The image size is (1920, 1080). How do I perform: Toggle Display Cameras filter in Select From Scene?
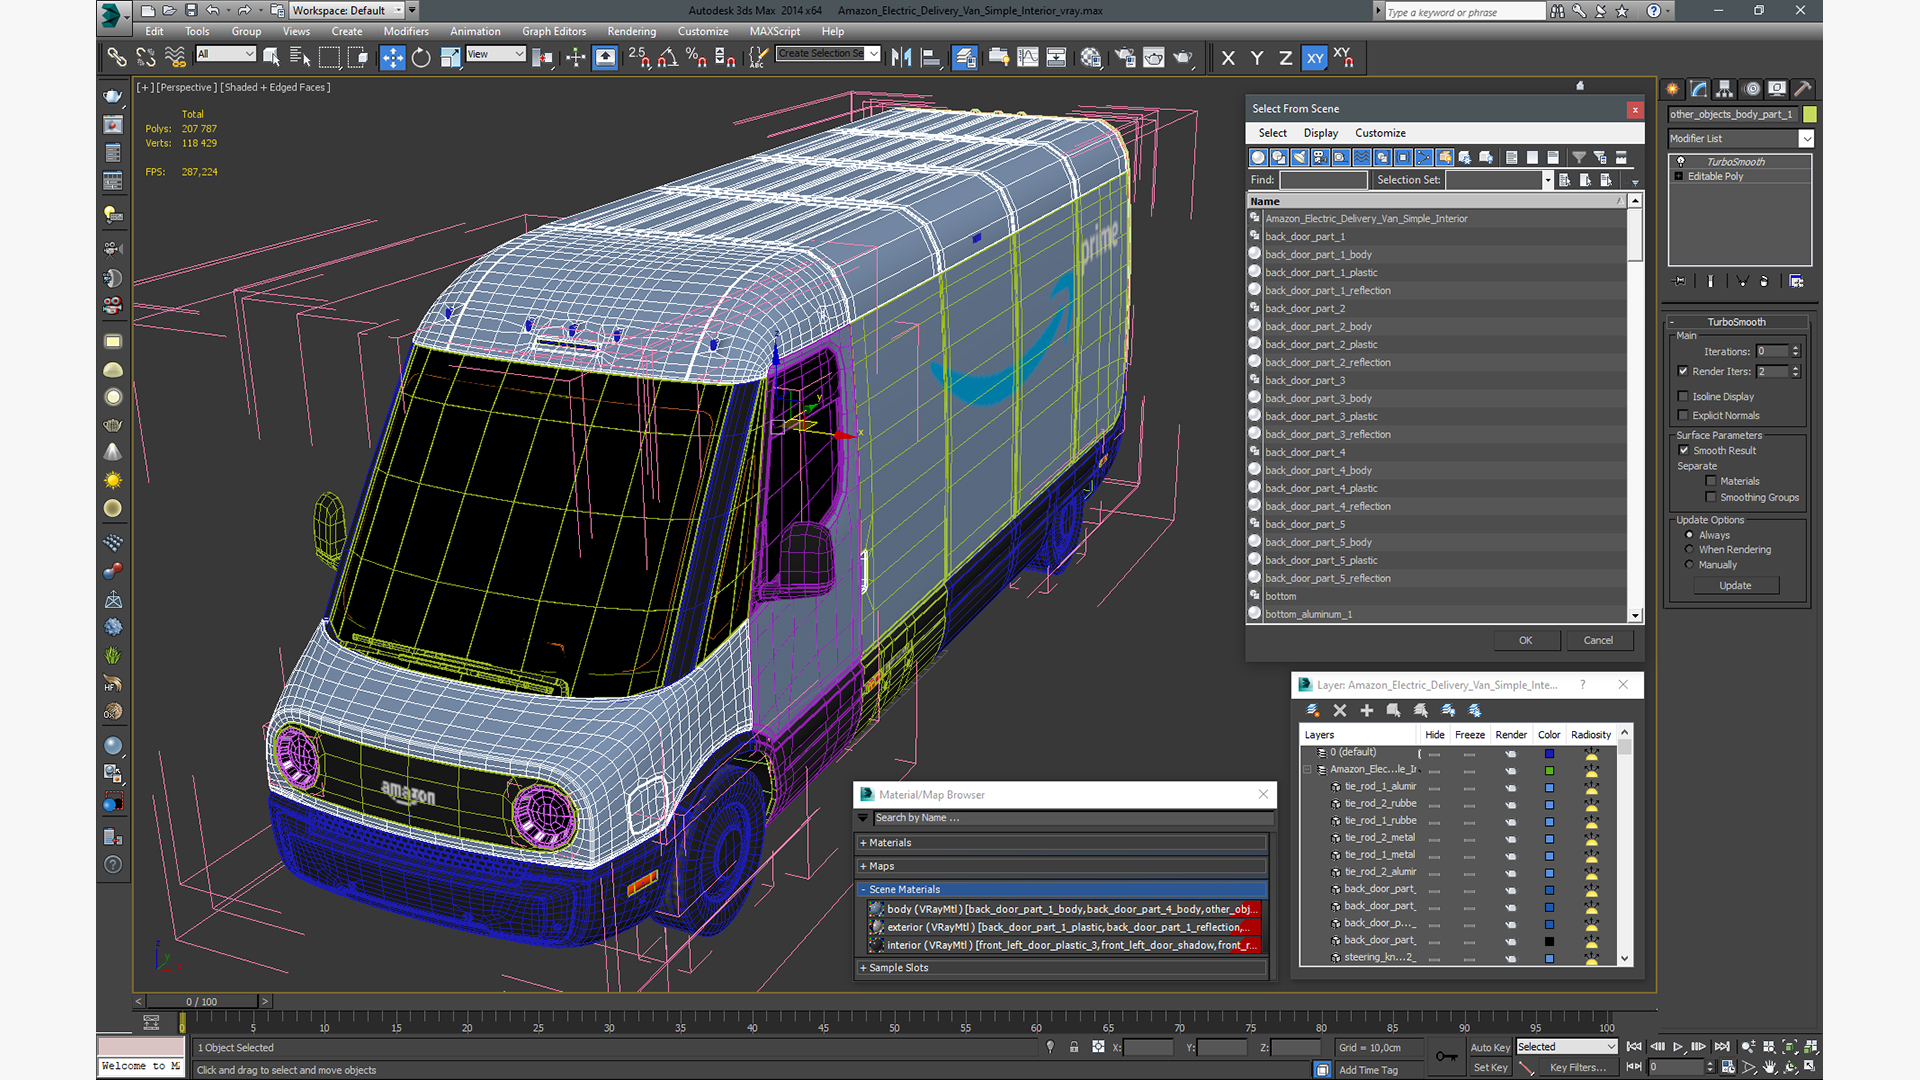click(x=1320, y=157)
